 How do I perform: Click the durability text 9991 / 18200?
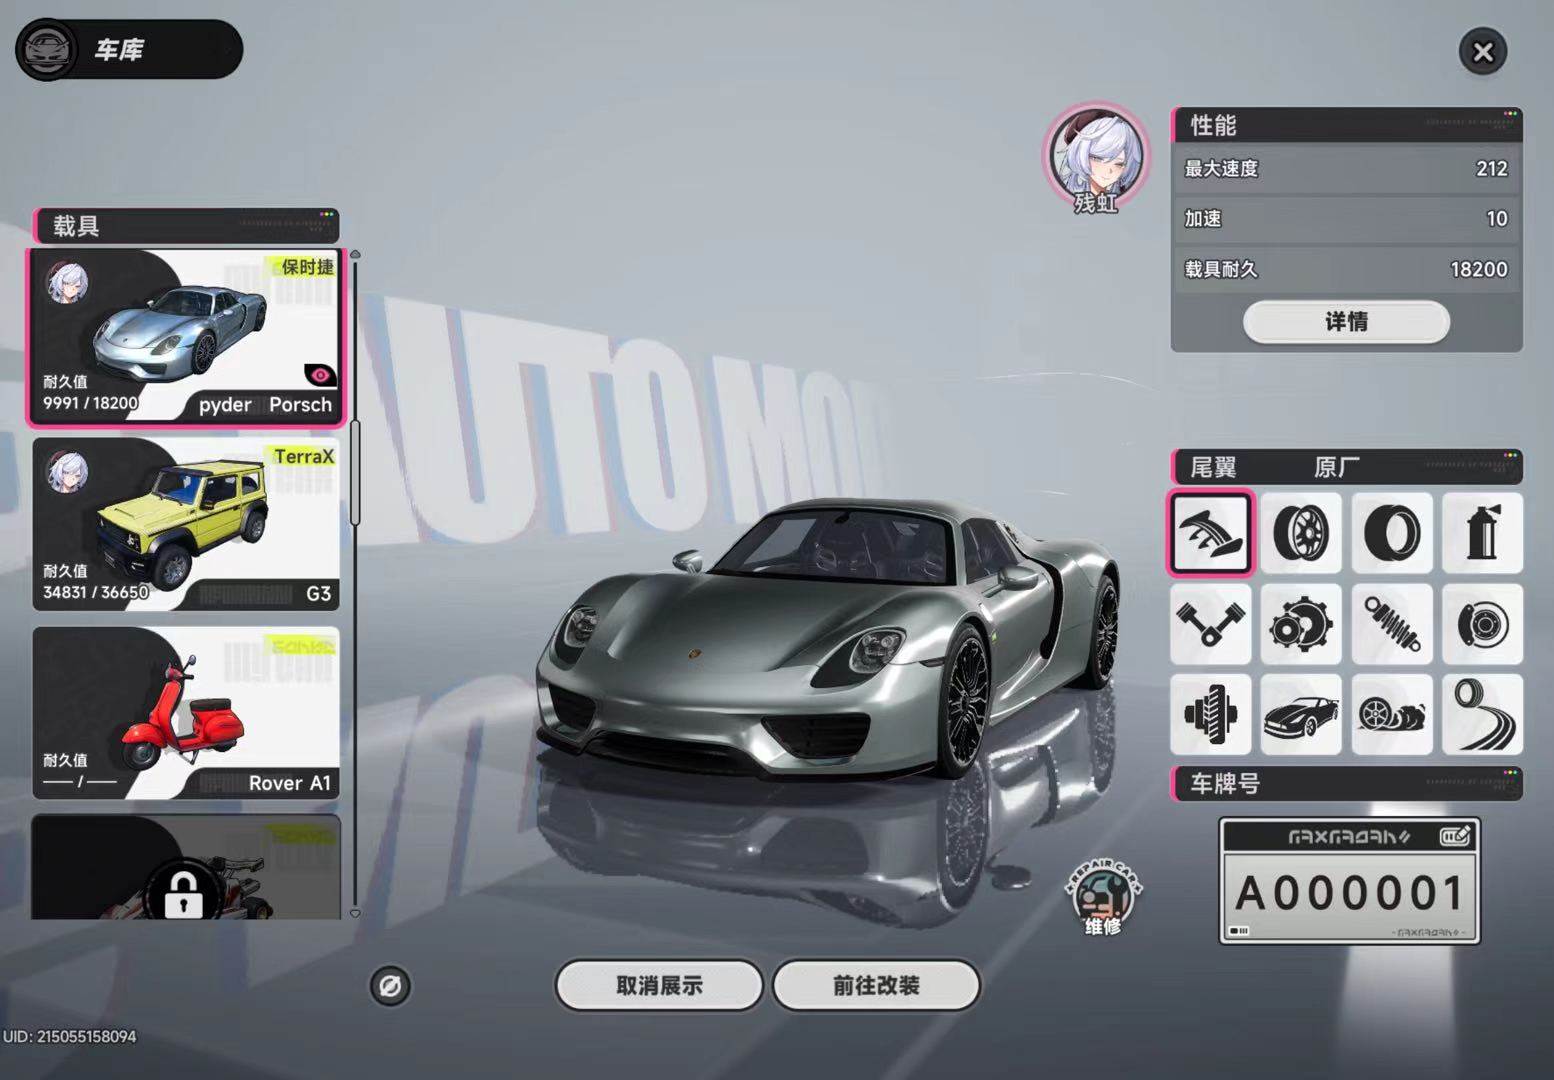(x=90, y=403)
